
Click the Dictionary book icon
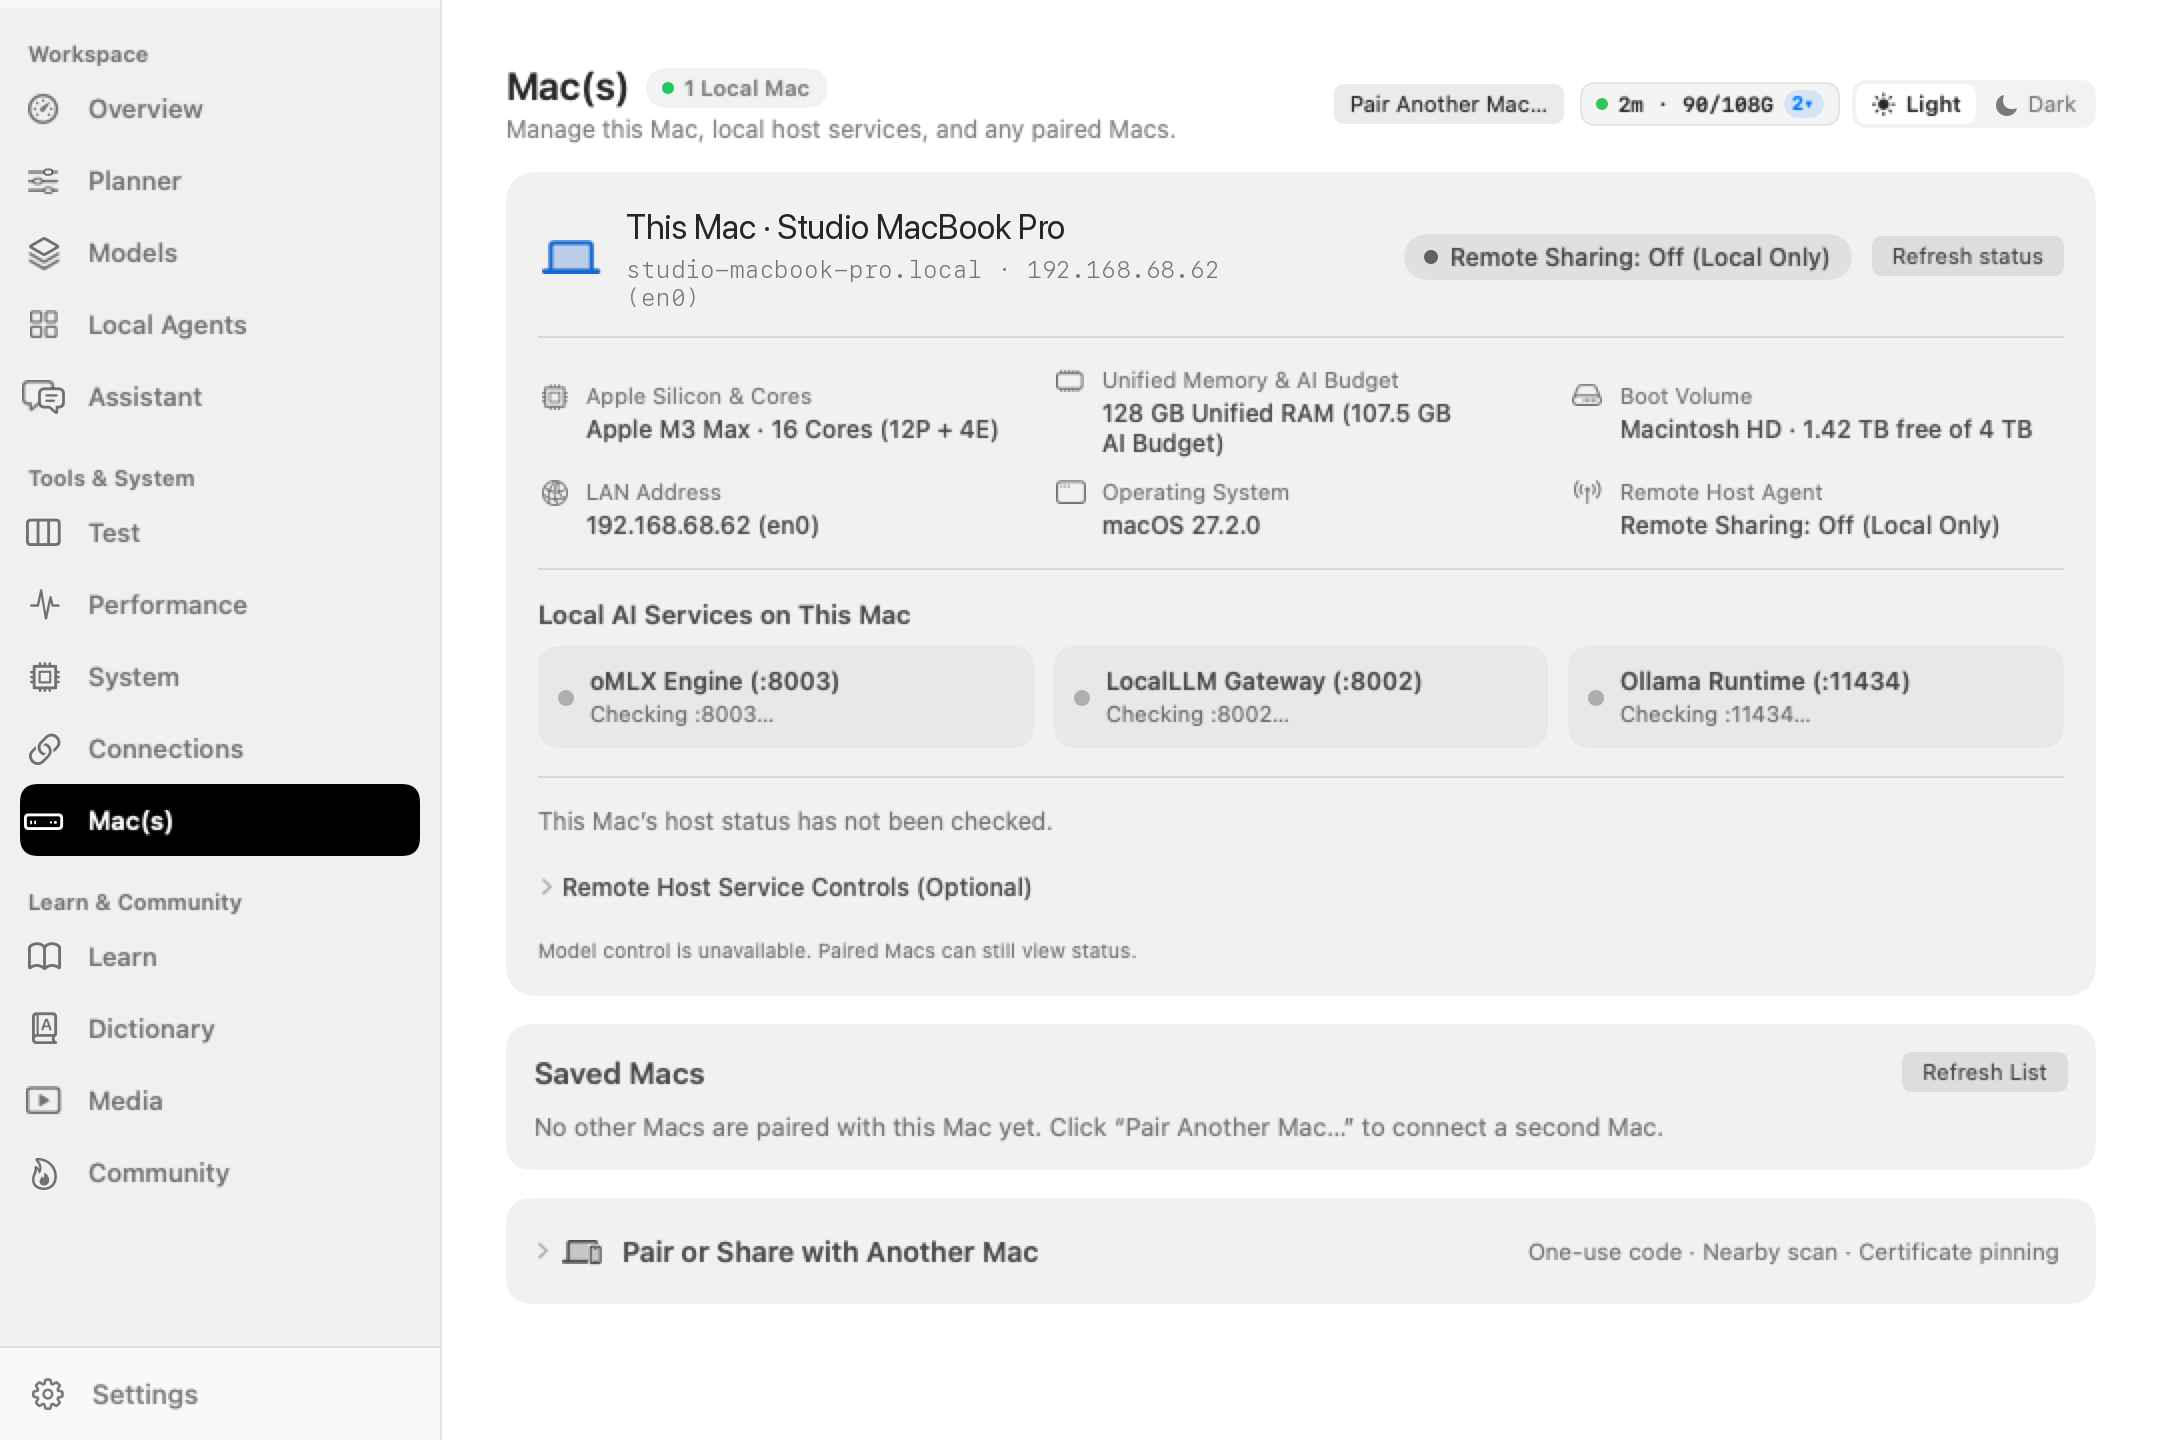[x=43, y=1029]
